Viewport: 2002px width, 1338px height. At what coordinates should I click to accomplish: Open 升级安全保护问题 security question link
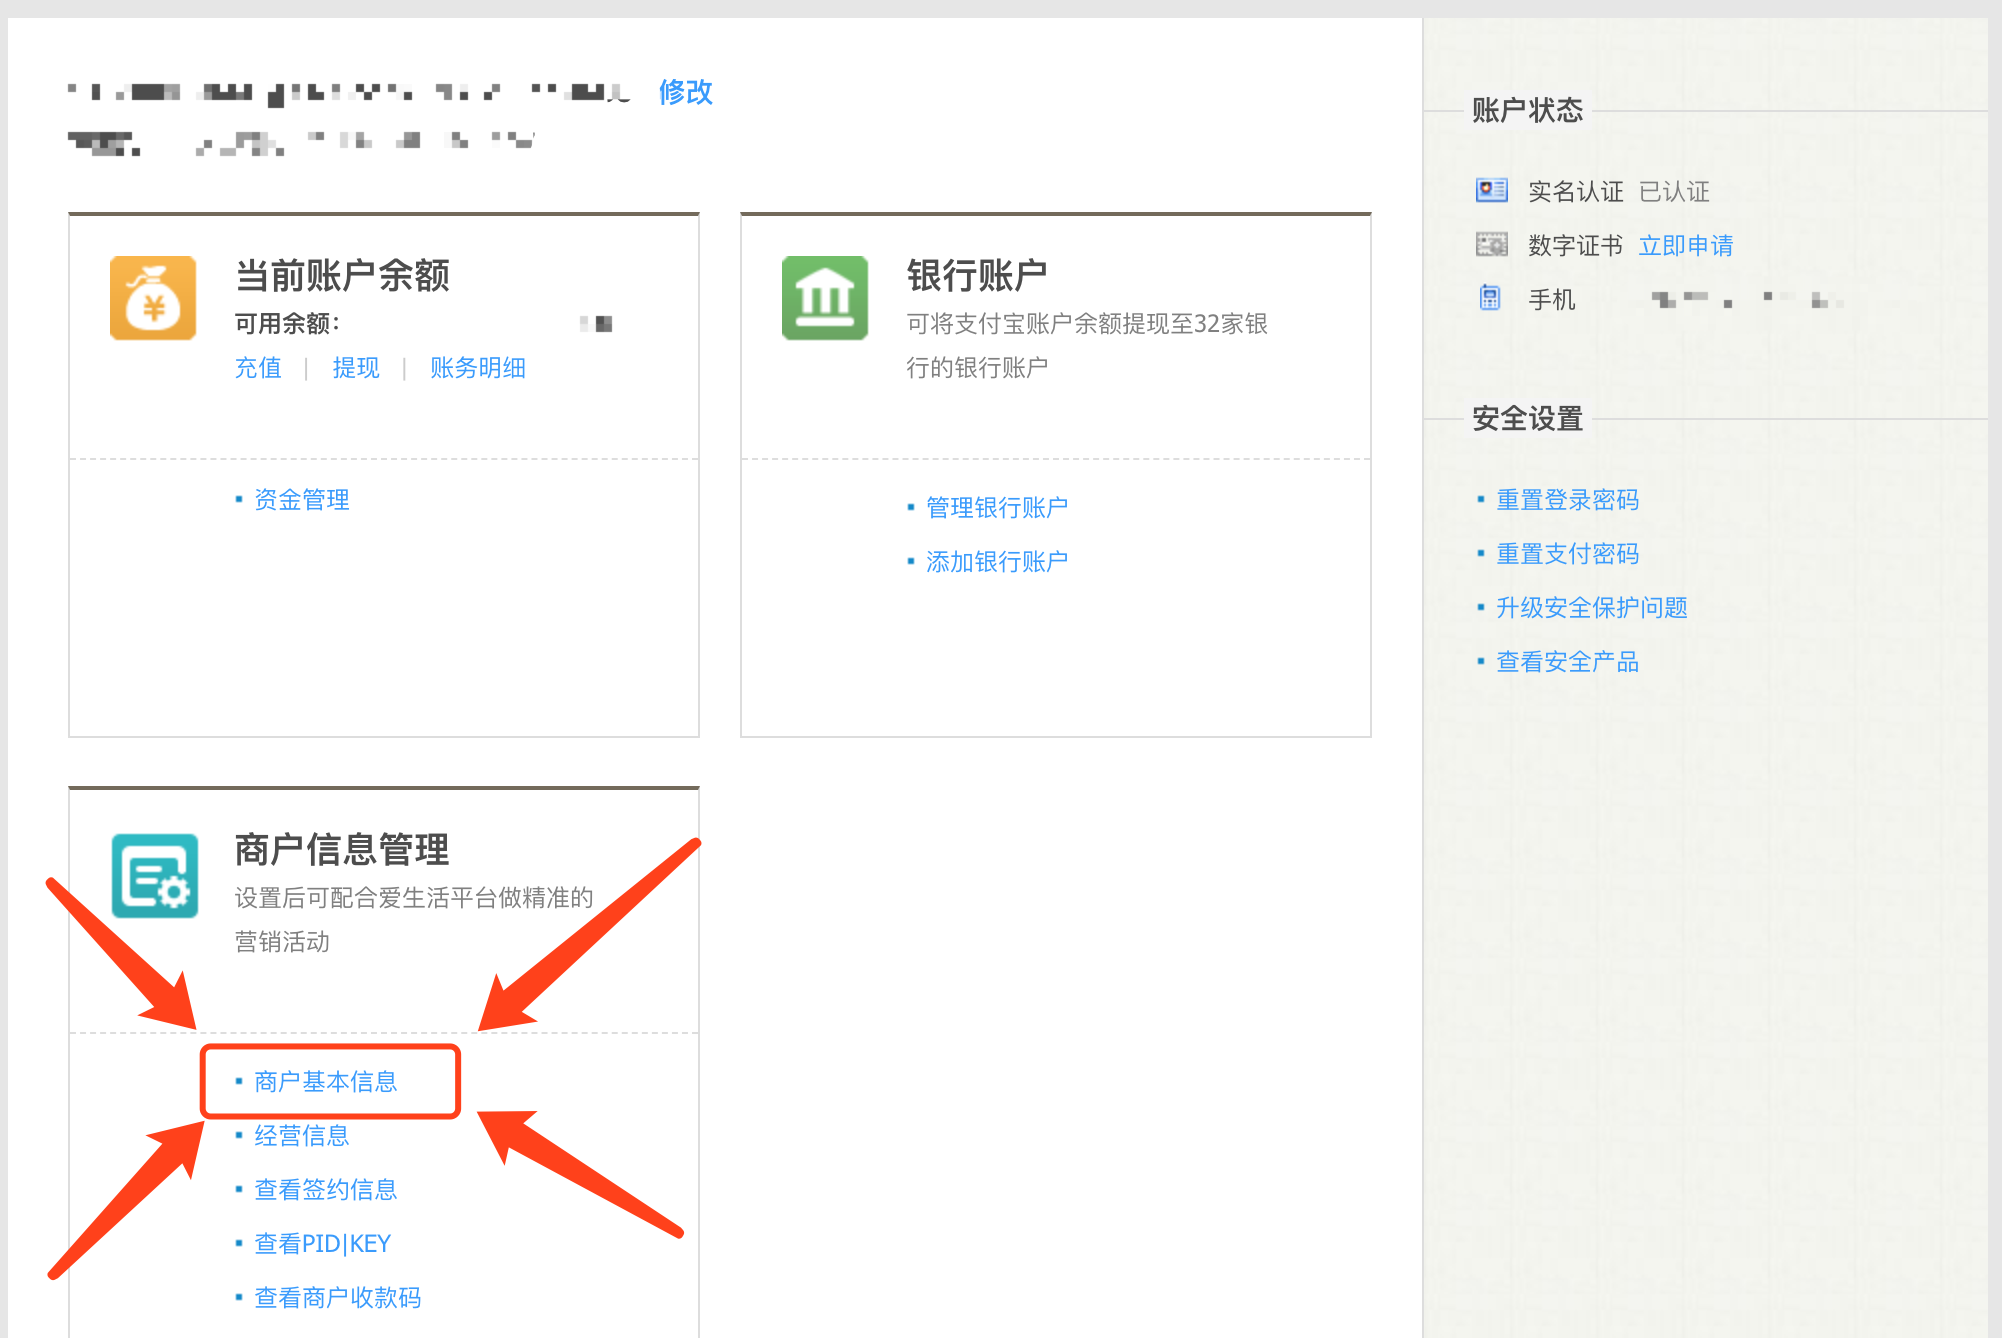click(x=1591, y=608)
